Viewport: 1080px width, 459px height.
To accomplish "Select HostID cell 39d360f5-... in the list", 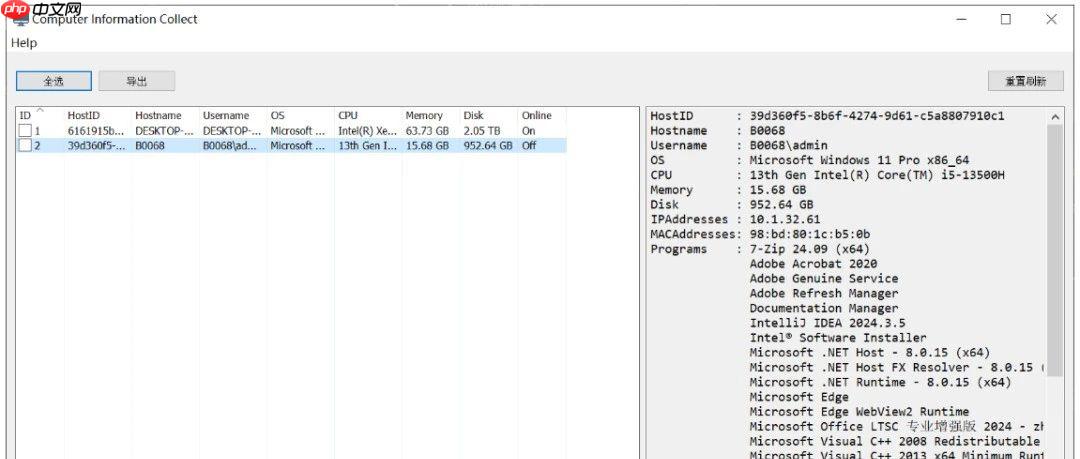I will pyautogui.click(x=96, y=145).
